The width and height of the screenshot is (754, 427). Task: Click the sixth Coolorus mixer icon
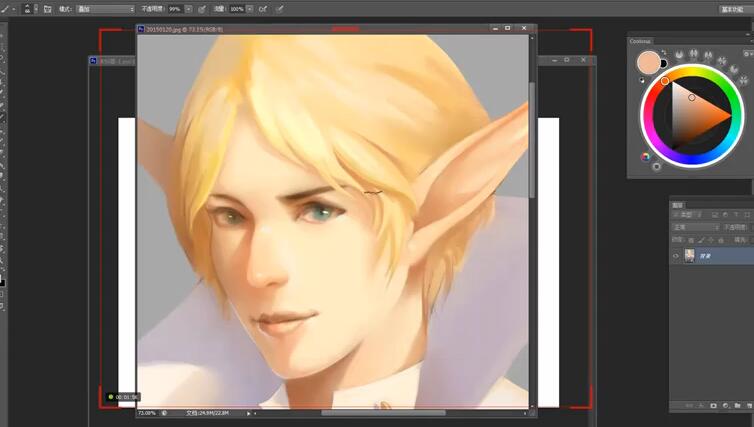(744, 80)
